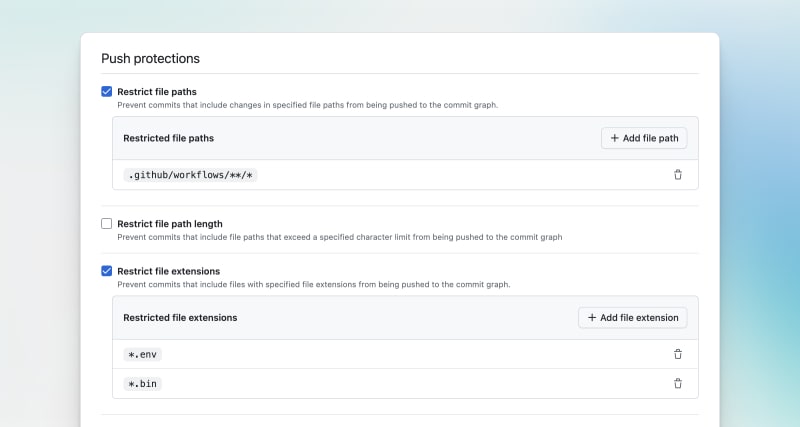
Task: Click the *.bin extension entry
Action: click(x=142, y=383)
